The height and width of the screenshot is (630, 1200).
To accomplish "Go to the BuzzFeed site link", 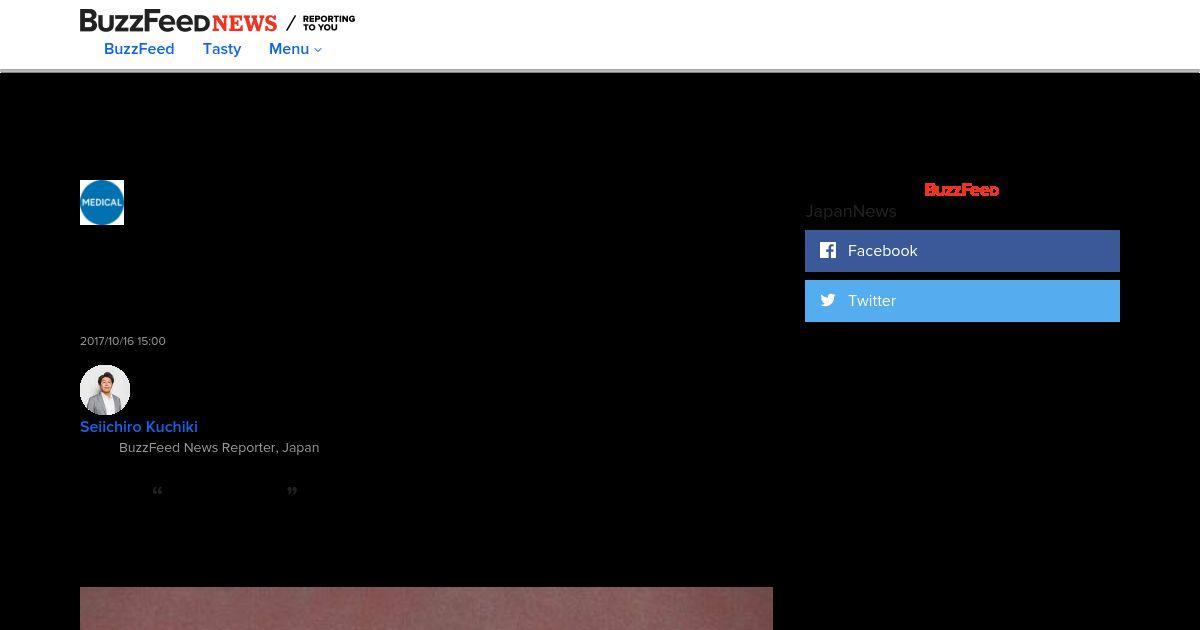I will [x=139, y=49].
